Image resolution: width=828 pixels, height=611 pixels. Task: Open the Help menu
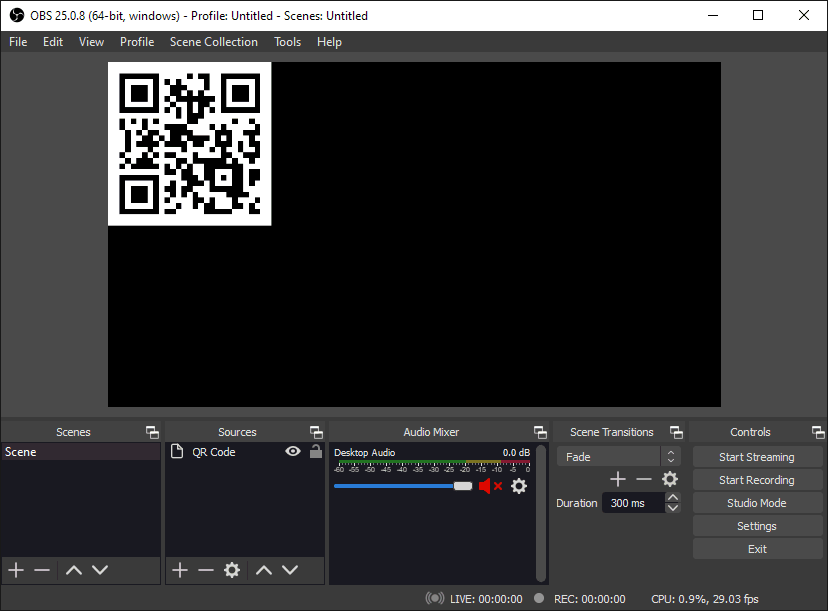coord(330,42)
